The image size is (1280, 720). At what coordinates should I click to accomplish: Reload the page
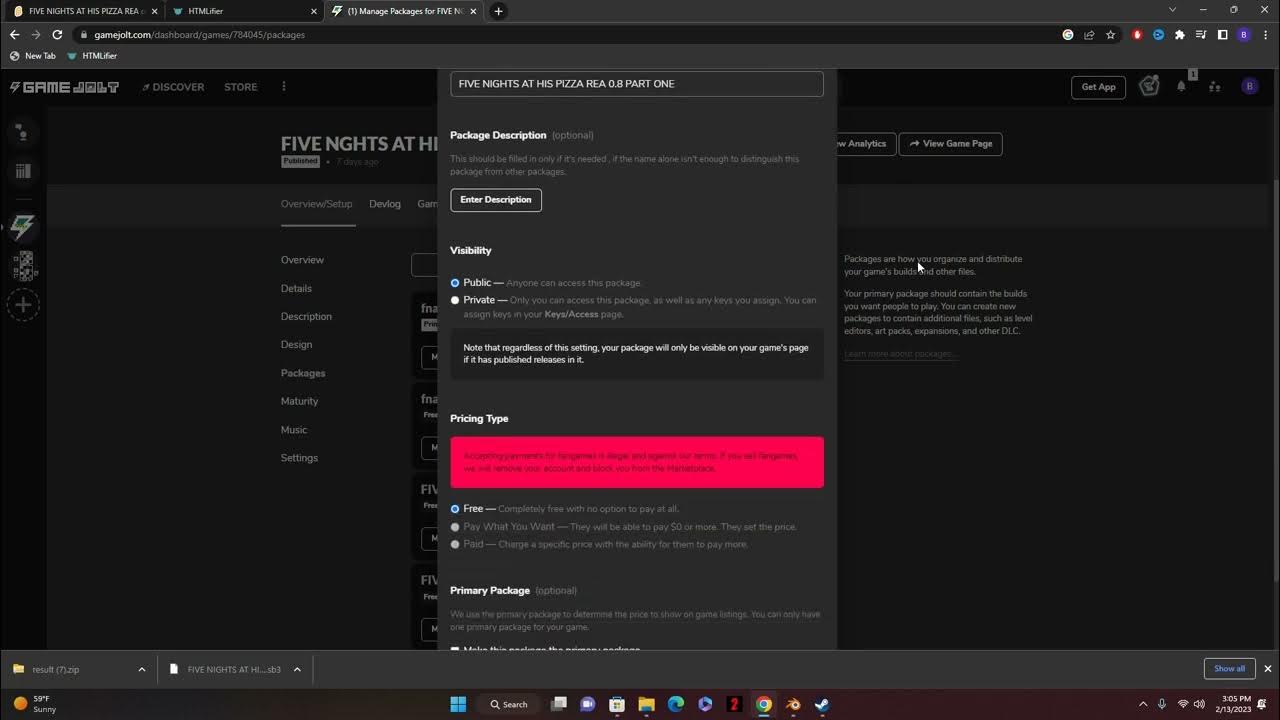click(x=57, y=34)
